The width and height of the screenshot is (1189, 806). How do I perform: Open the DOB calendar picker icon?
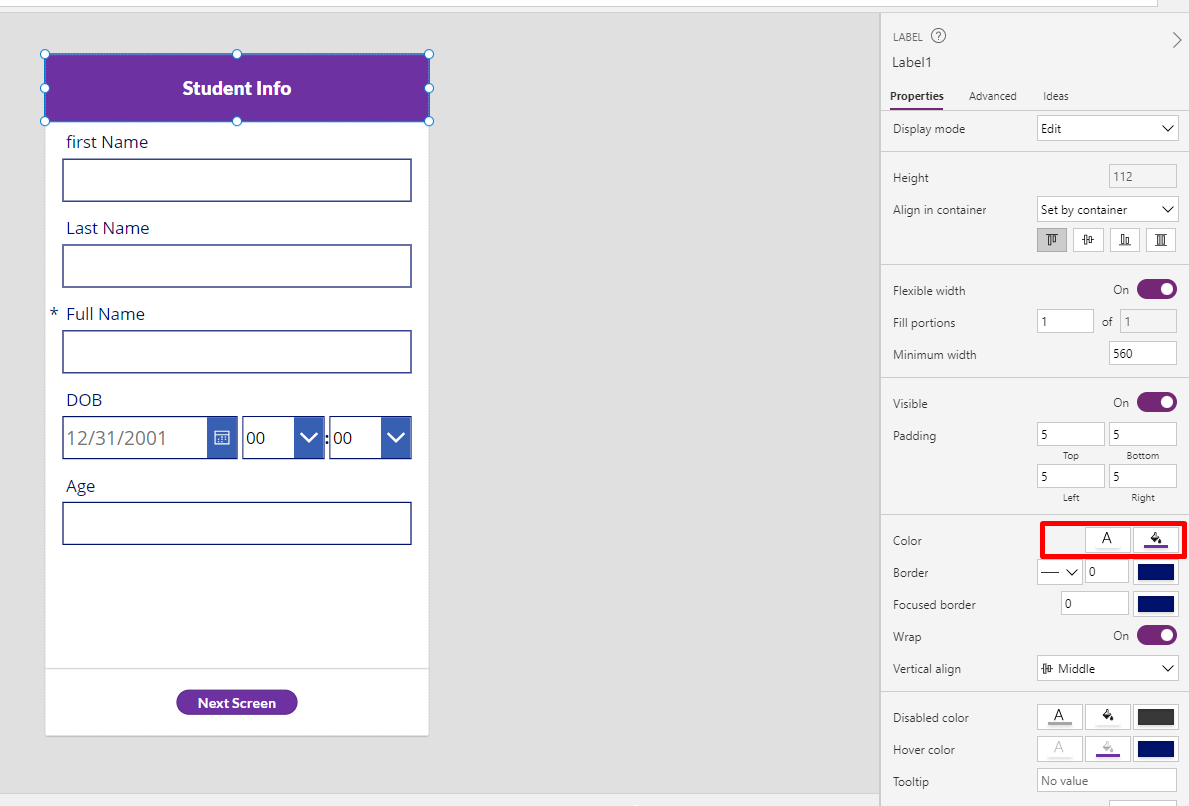coord(222,437)
